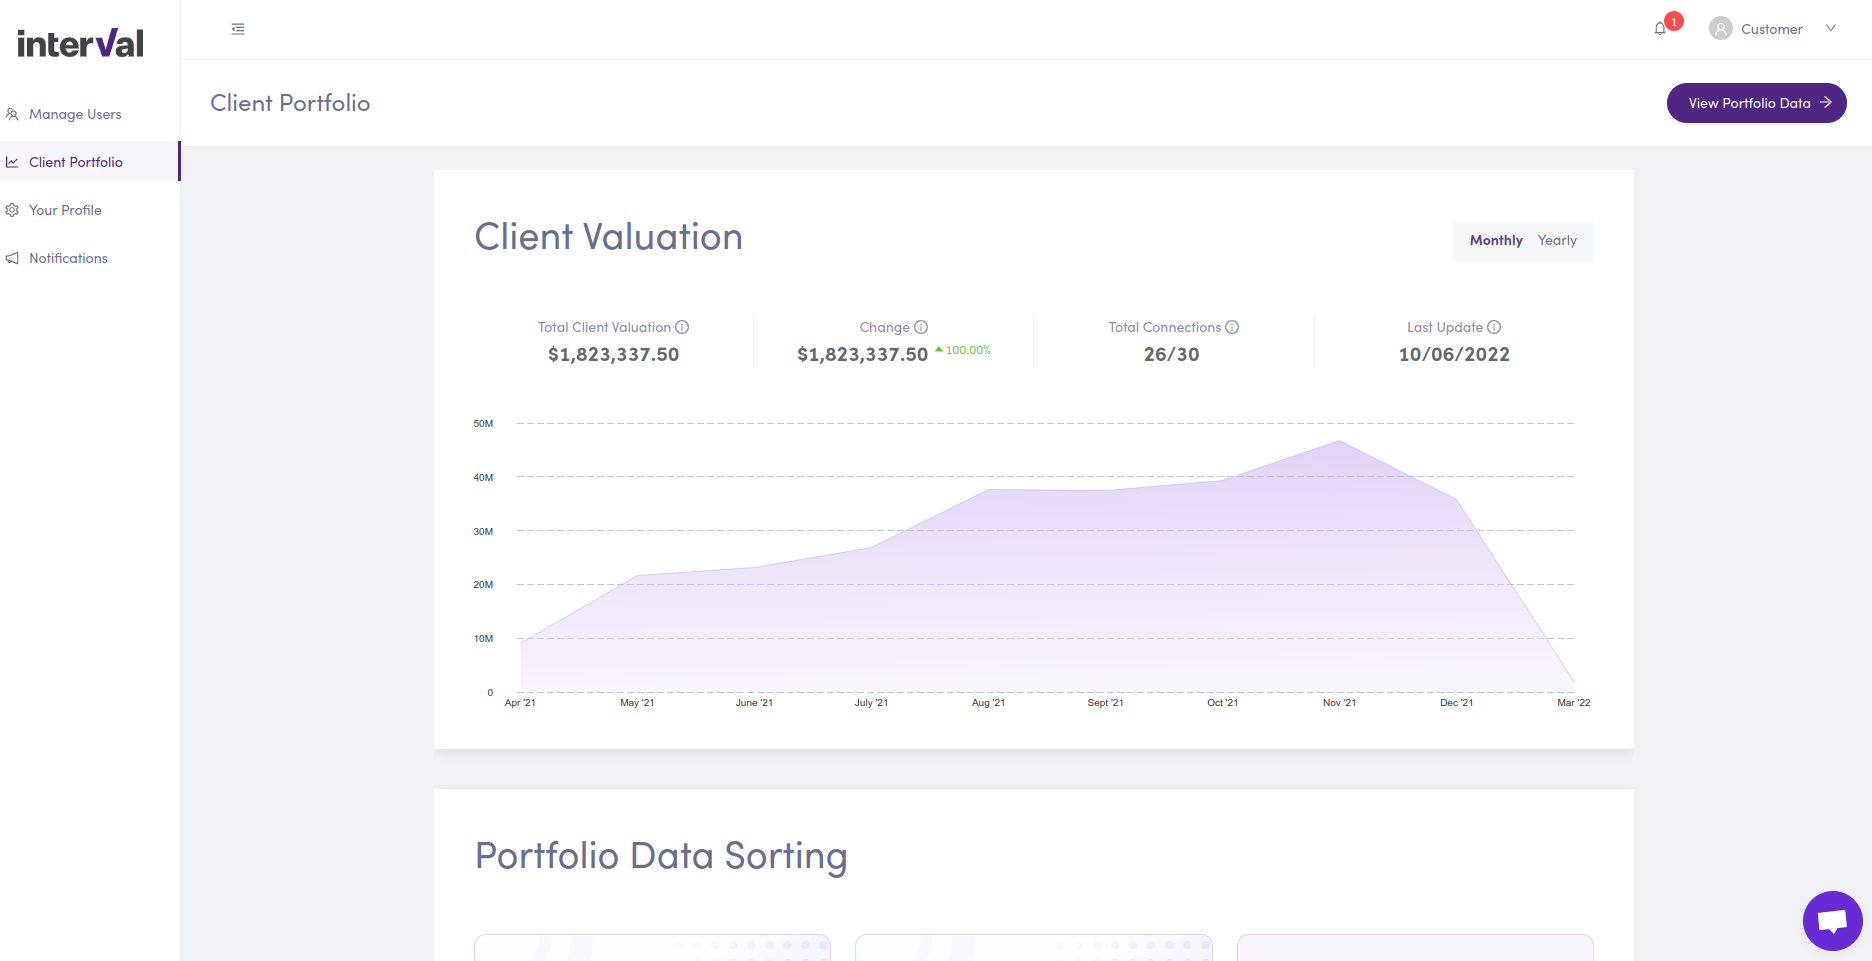Open Manage Users in sidebar
The height and width of the screenshot is (961, 1872).
(75, 114)
